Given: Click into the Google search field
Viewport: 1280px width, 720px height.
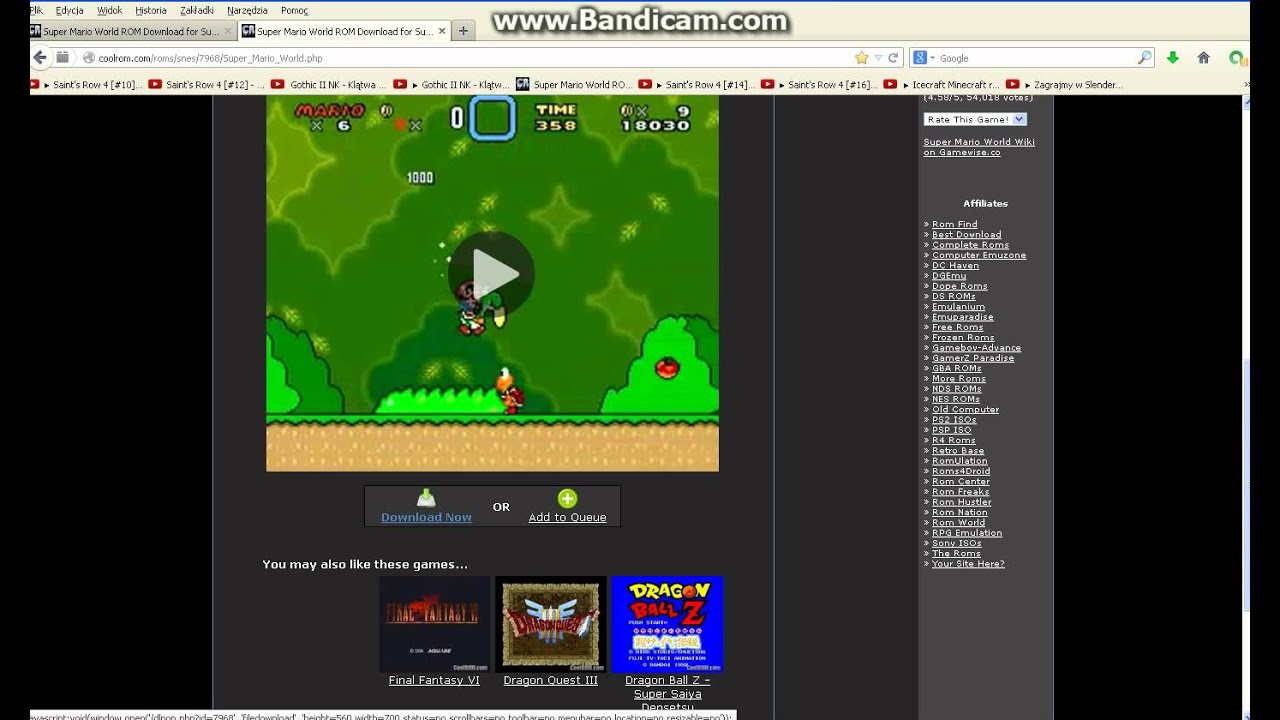Looking at the screenshot, I should [x=1035, y=58].
